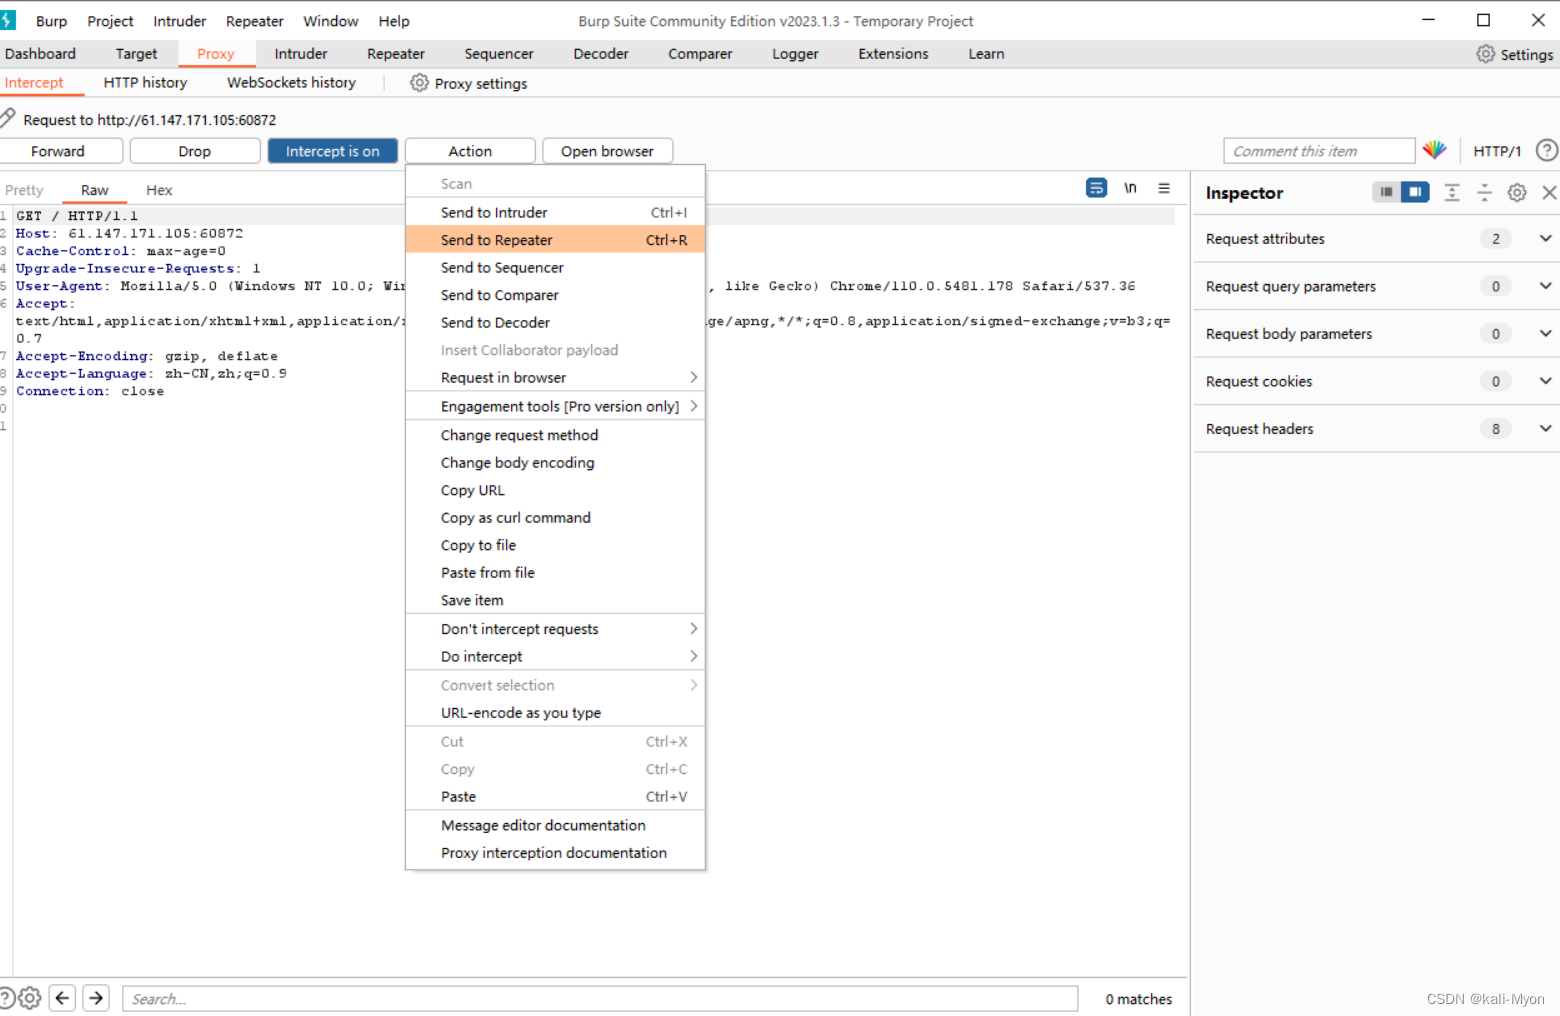Open the Repeater main tab
The width and height of the screenshot is (1560, 1016).
coord(396,54)
